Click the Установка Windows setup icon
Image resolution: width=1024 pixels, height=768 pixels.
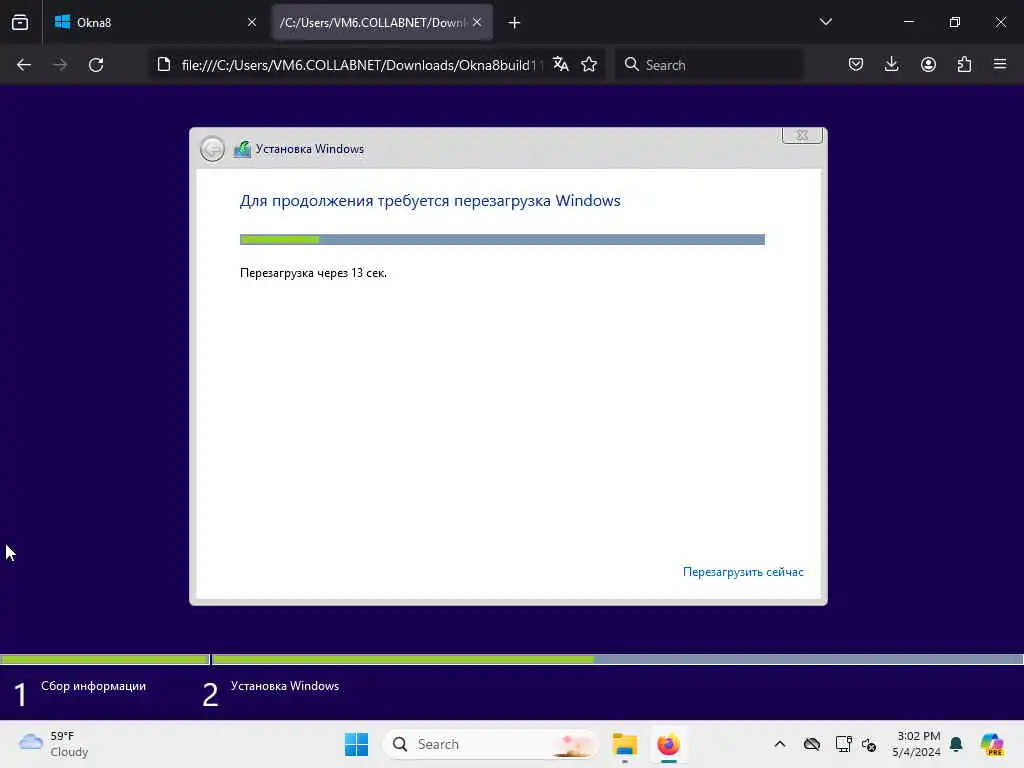[x=242, y=149]
